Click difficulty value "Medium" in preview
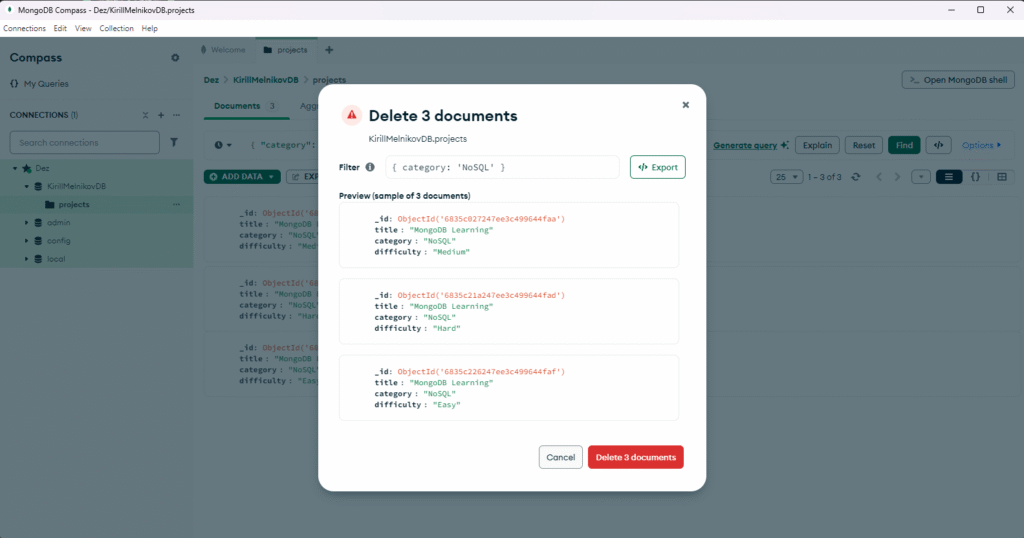This screenshot has width=1024, height=538. coord(451,252)
